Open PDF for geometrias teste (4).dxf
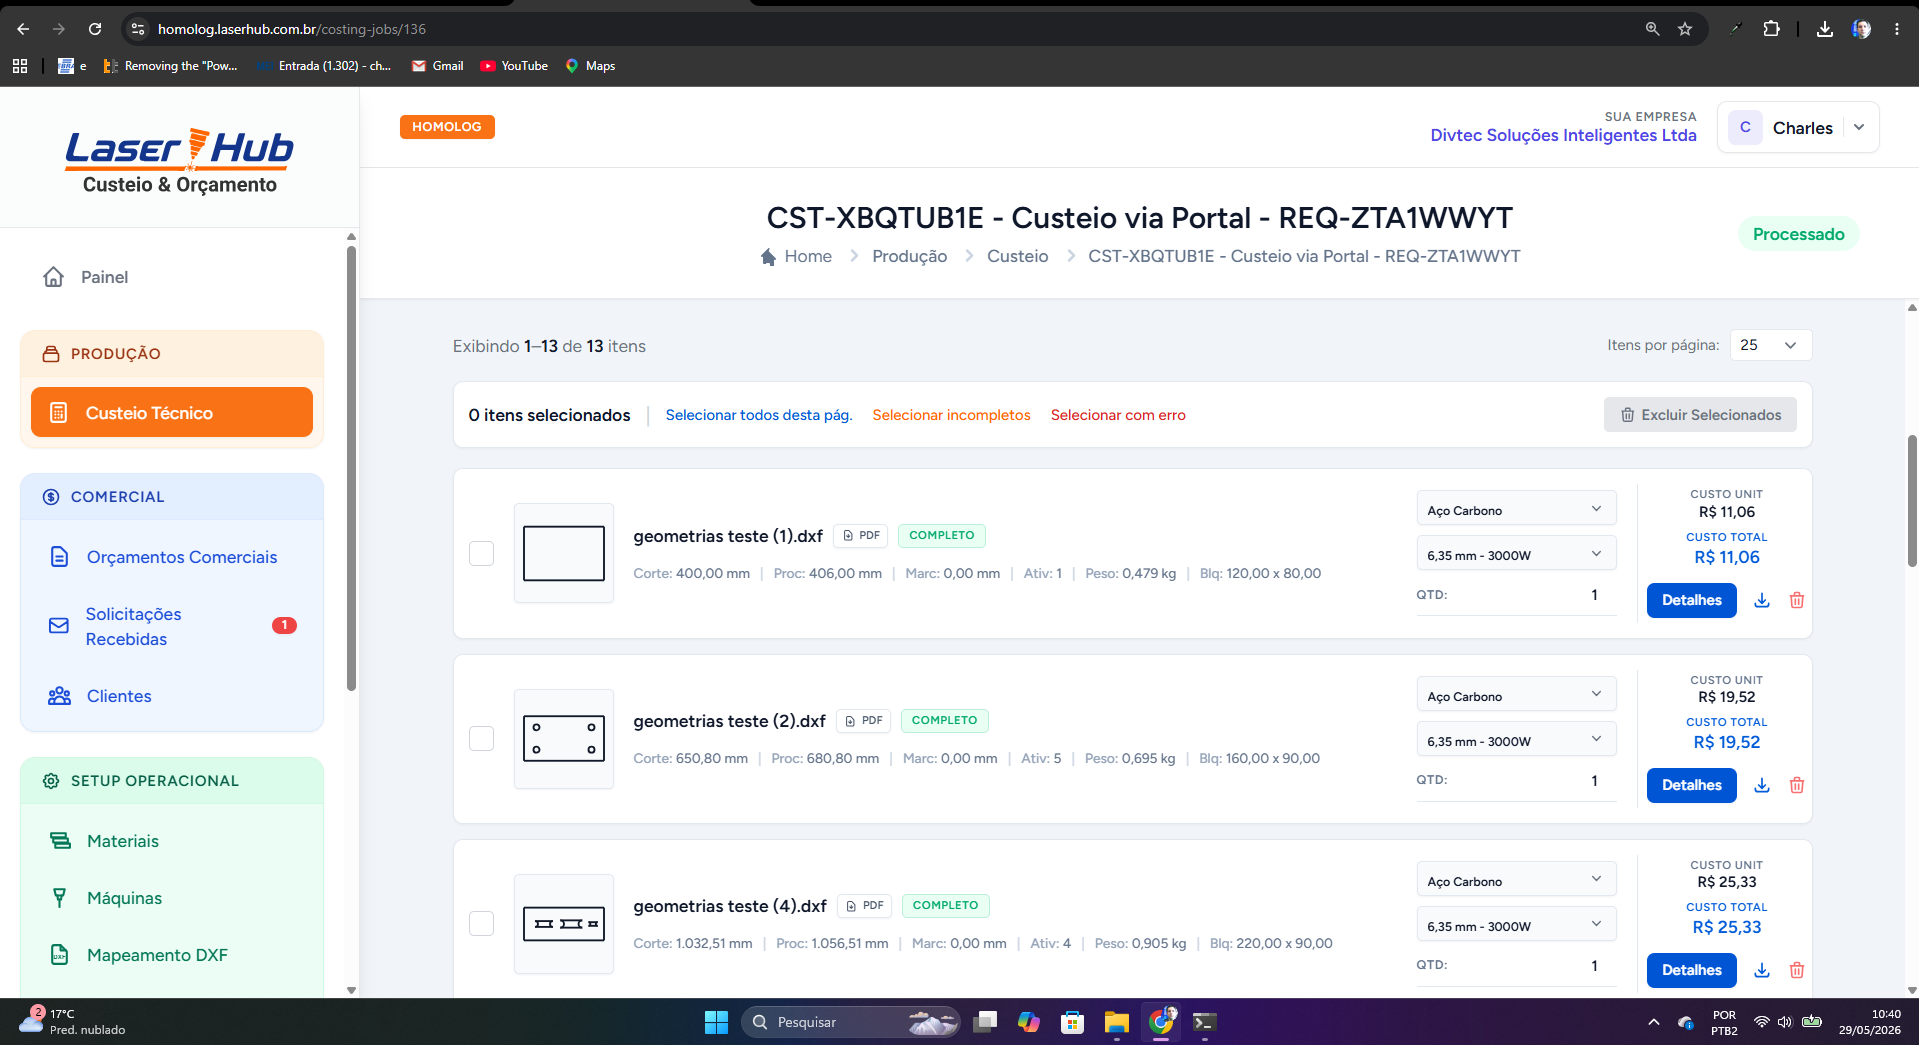Screen dimensions: 1919x1045 [864, 905]
